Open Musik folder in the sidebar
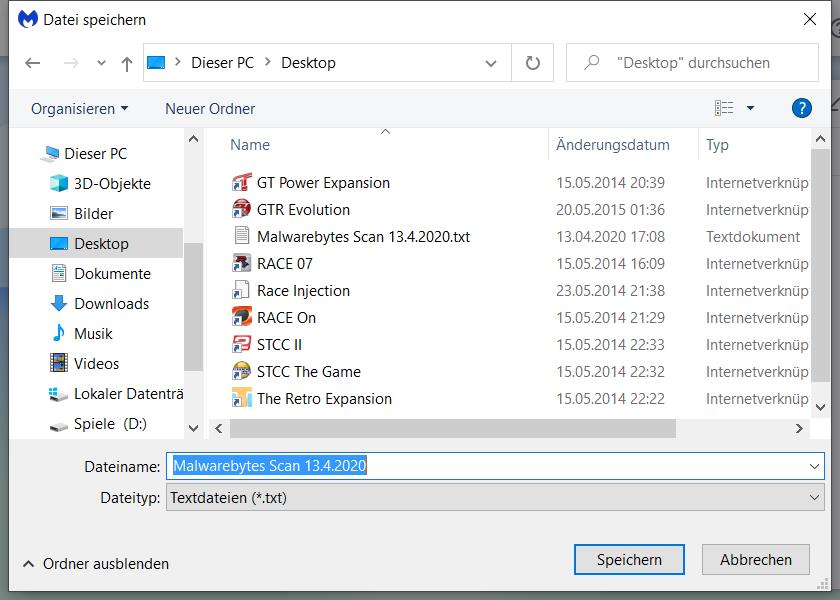Viewport: 840px width, 600px height. [93, 334]
